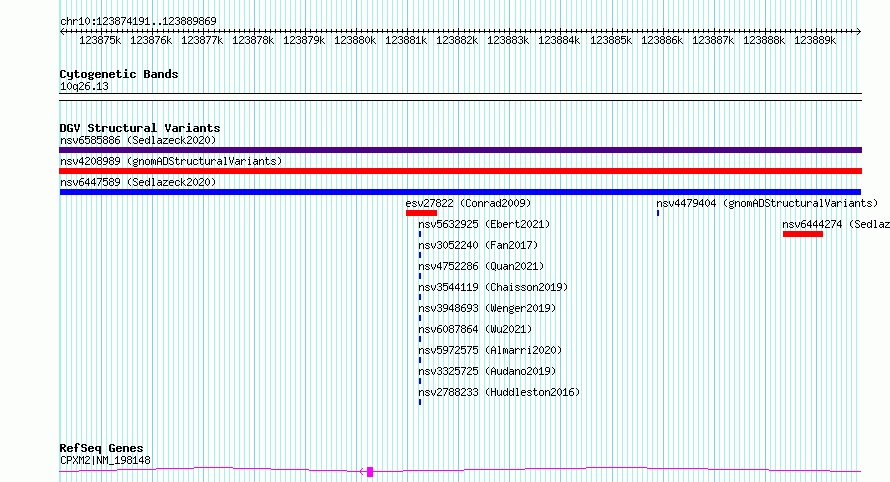The width and height of the screenshot is (890, 482).
Task: Click the nsv5972575 (Almarri2020) label
Action: point(490,350)
